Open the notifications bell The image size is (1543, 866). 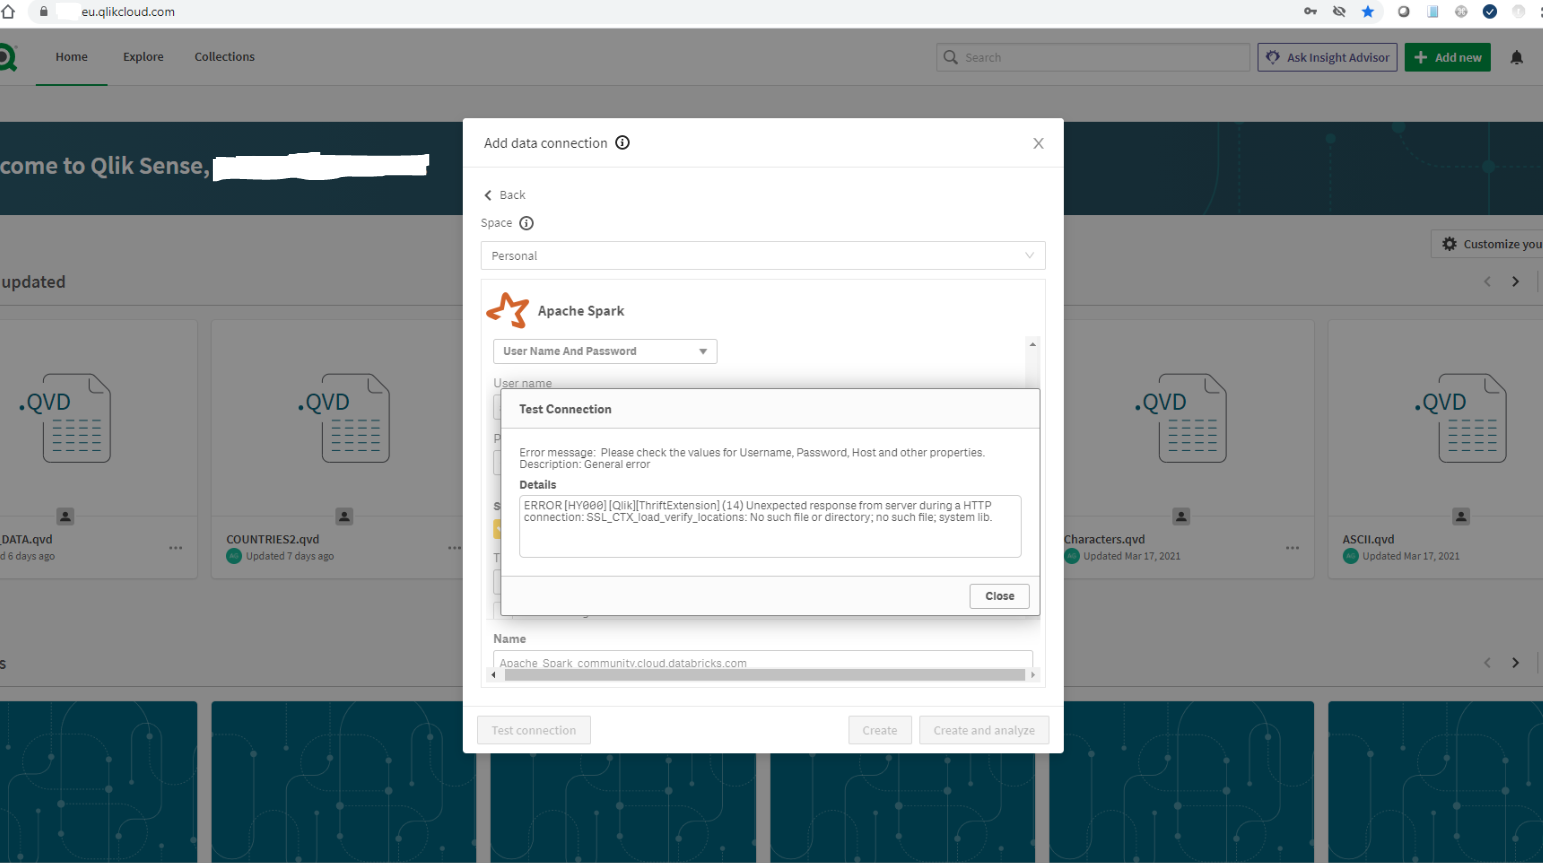pos(1516,58)
